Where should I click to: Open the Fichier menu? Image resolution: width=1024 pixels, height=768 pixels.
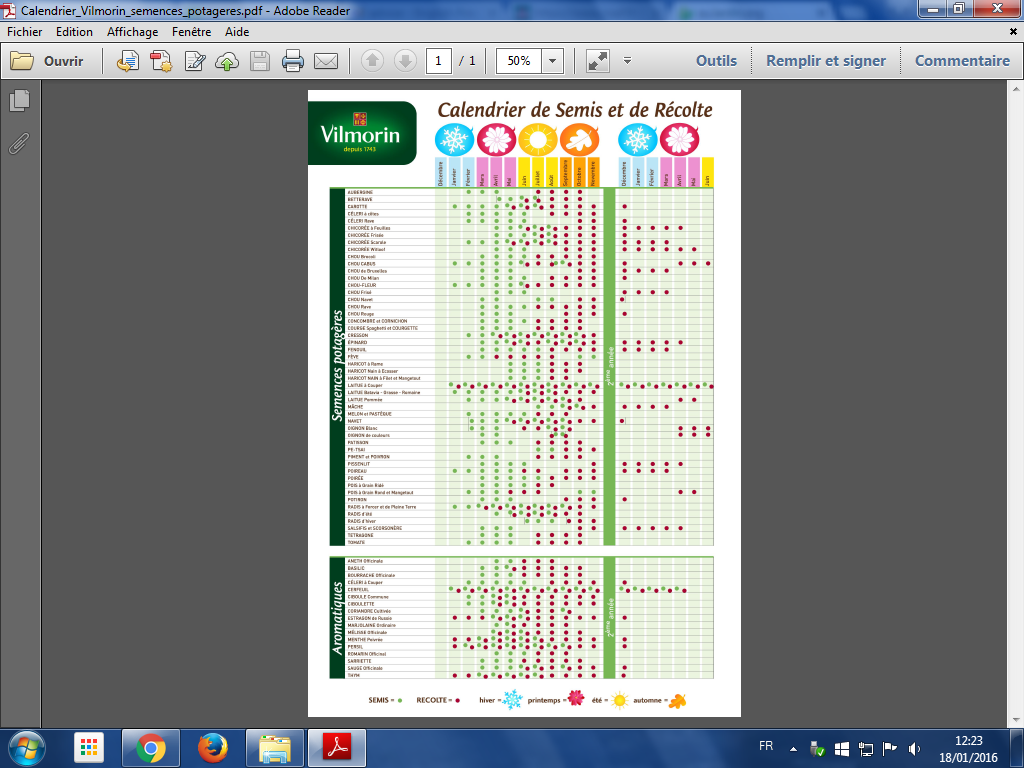coord(24,32)
